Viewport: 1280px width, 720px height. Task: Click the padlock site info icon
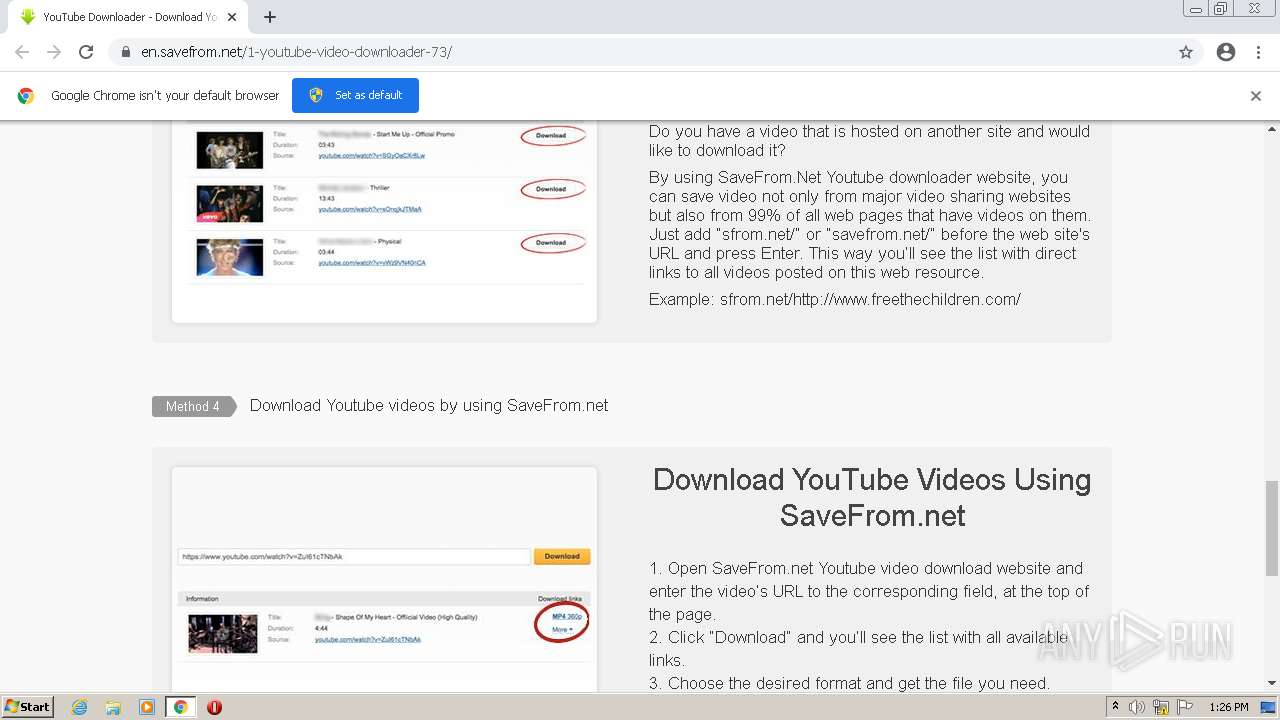click(126, 52)
